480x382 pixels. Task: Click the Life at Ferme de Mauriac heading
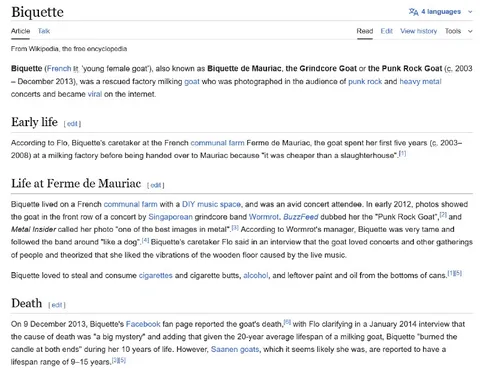(x=76, y=183)
